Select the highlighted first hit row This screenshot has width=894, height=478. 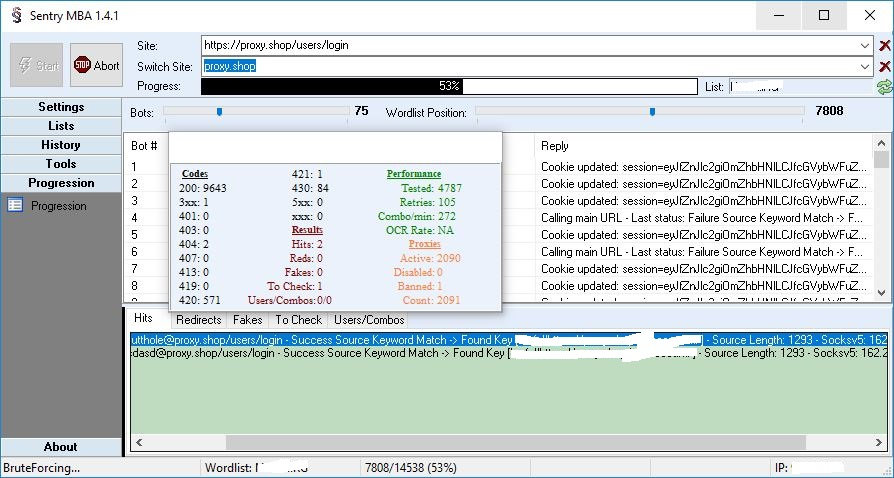tap(509, 340)
